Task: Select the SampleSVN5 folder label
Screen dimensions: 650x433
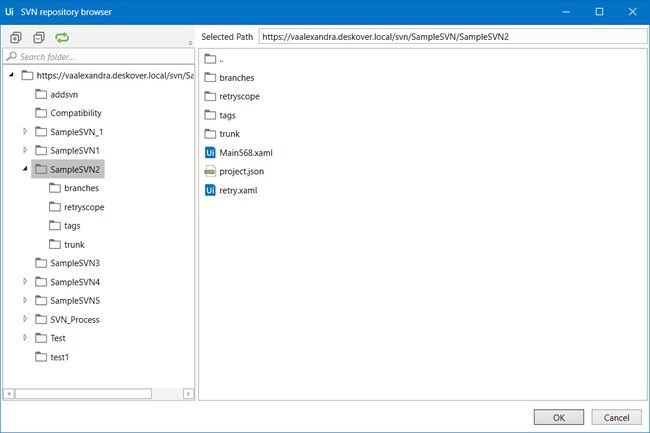Action: 75,300
